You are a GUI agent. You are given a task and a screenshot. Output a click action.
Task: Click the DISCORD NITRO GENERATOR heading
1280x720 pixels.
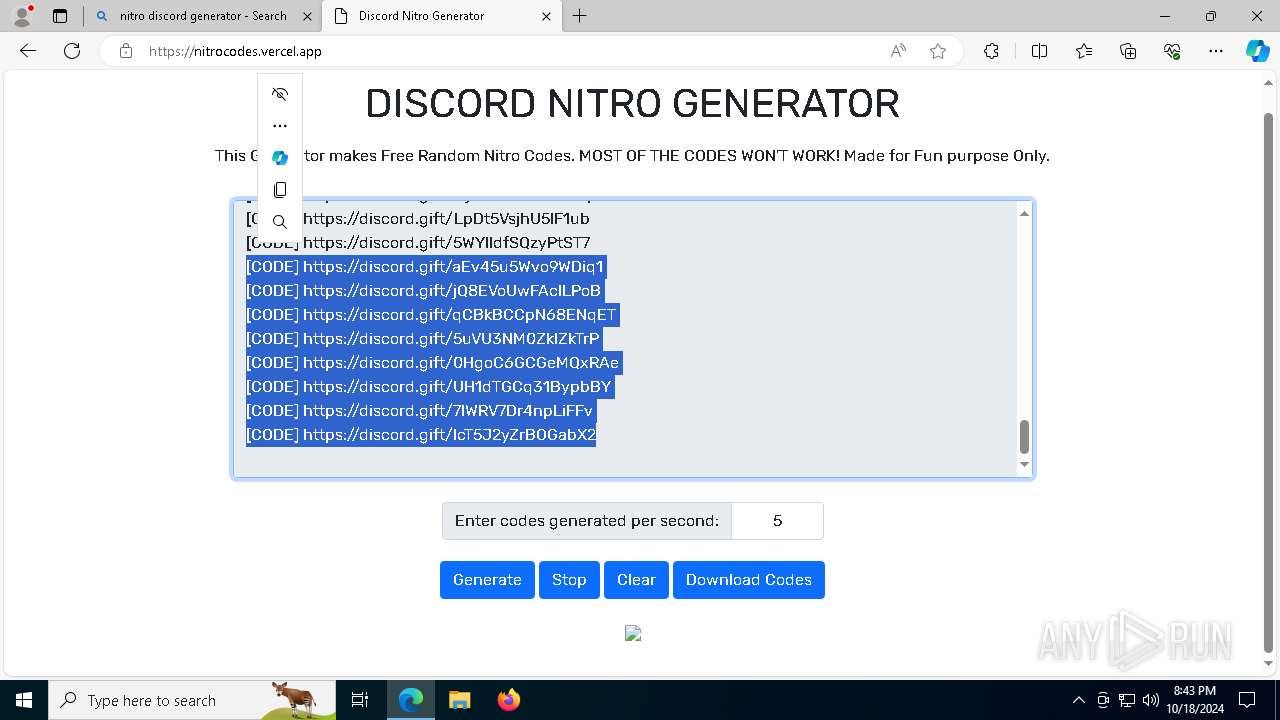click(632, 104)
